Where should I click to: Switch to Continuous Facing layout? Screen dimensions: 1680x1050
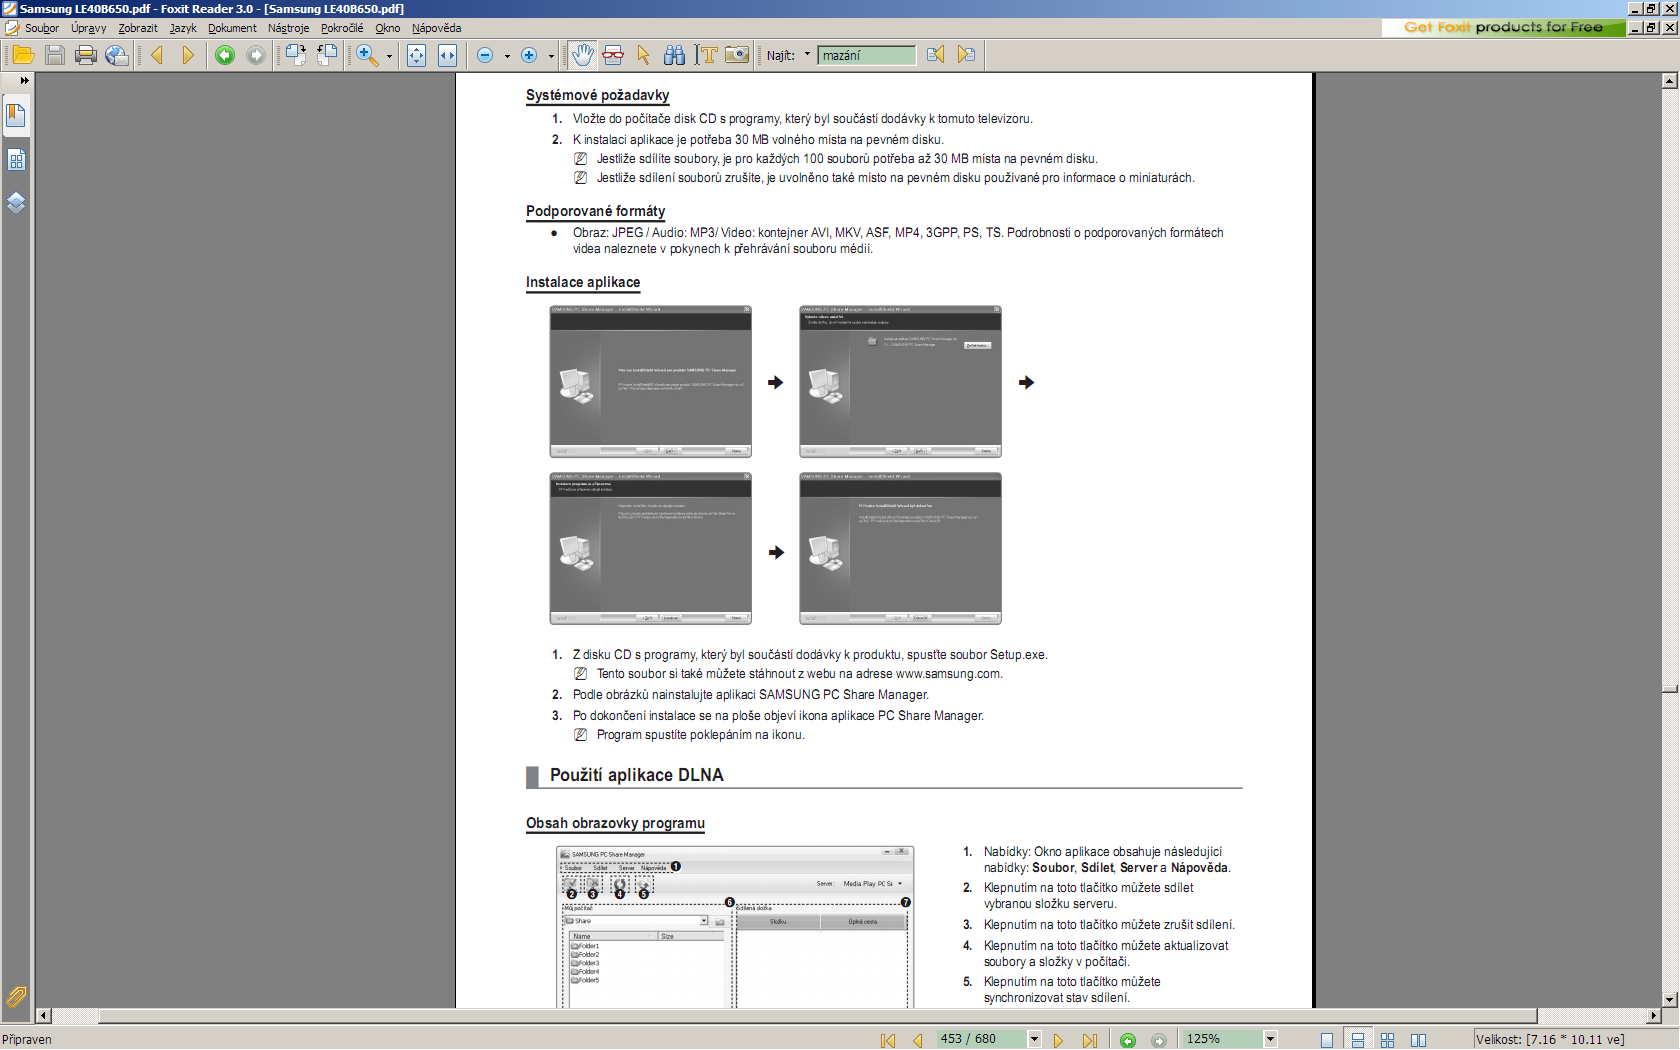coord(1387,1040)
